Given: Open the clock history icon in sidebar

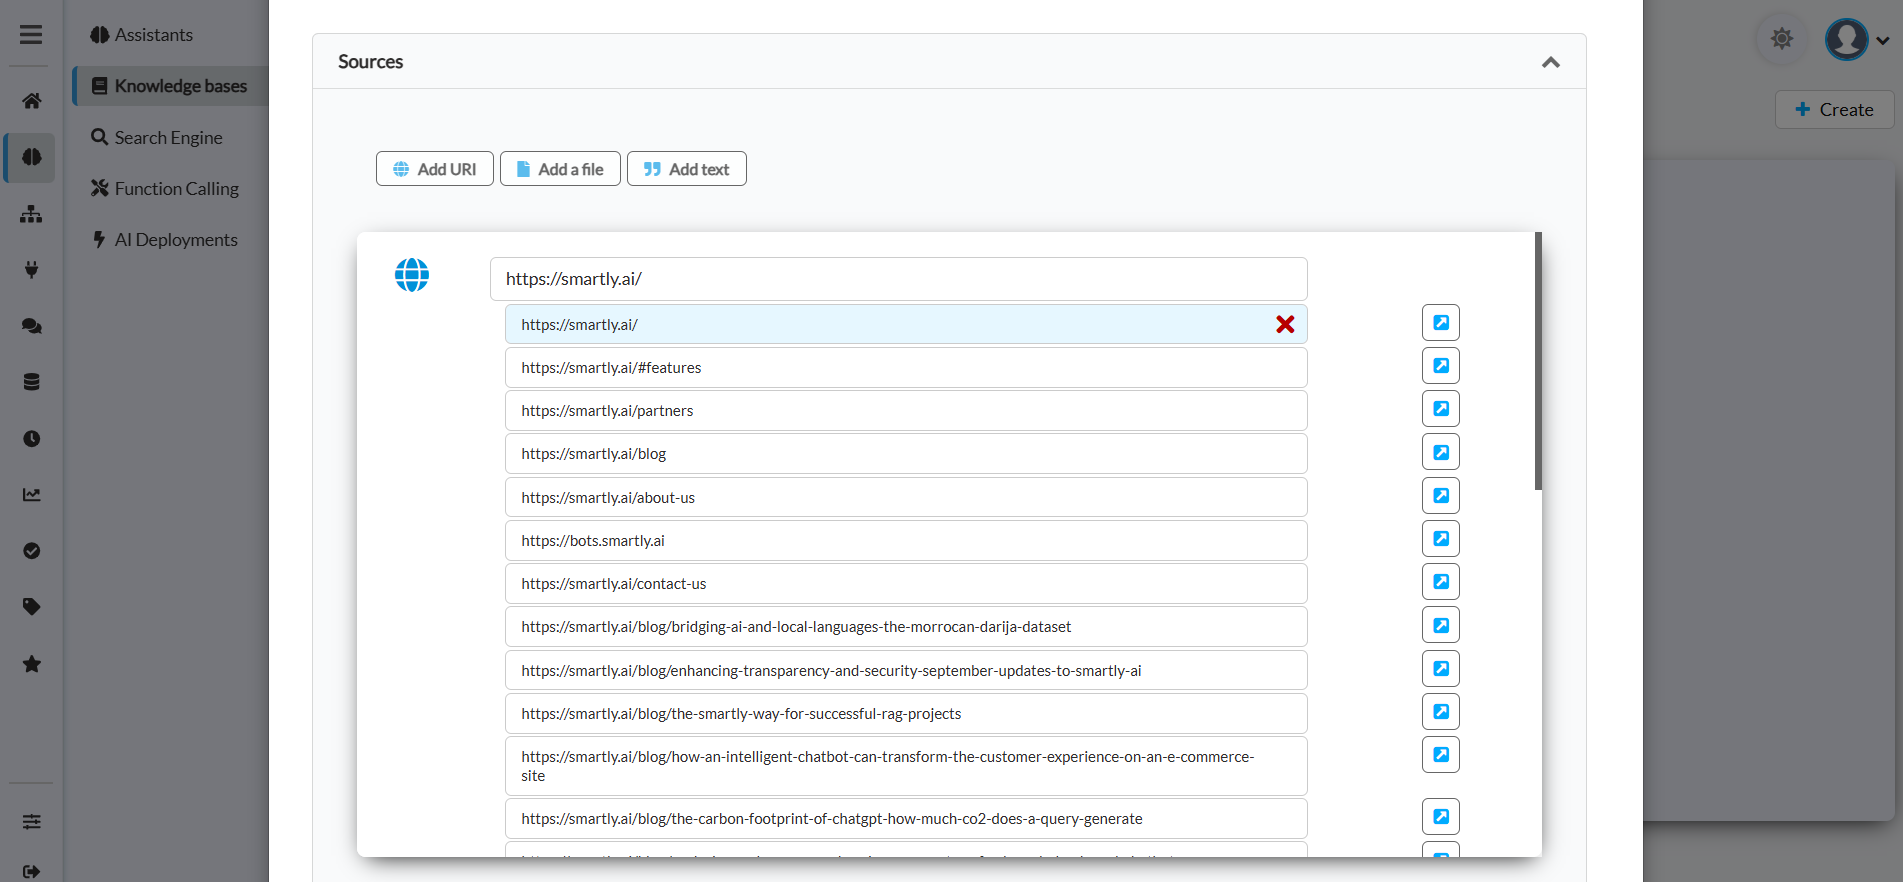Looking at the screenshot, I should click(31, 438).
